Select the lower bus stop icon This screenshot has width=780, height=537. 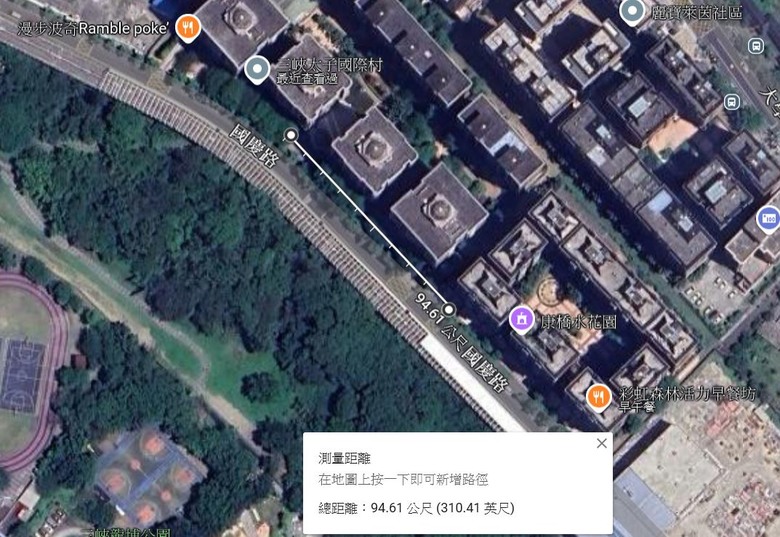click(731, 102)
